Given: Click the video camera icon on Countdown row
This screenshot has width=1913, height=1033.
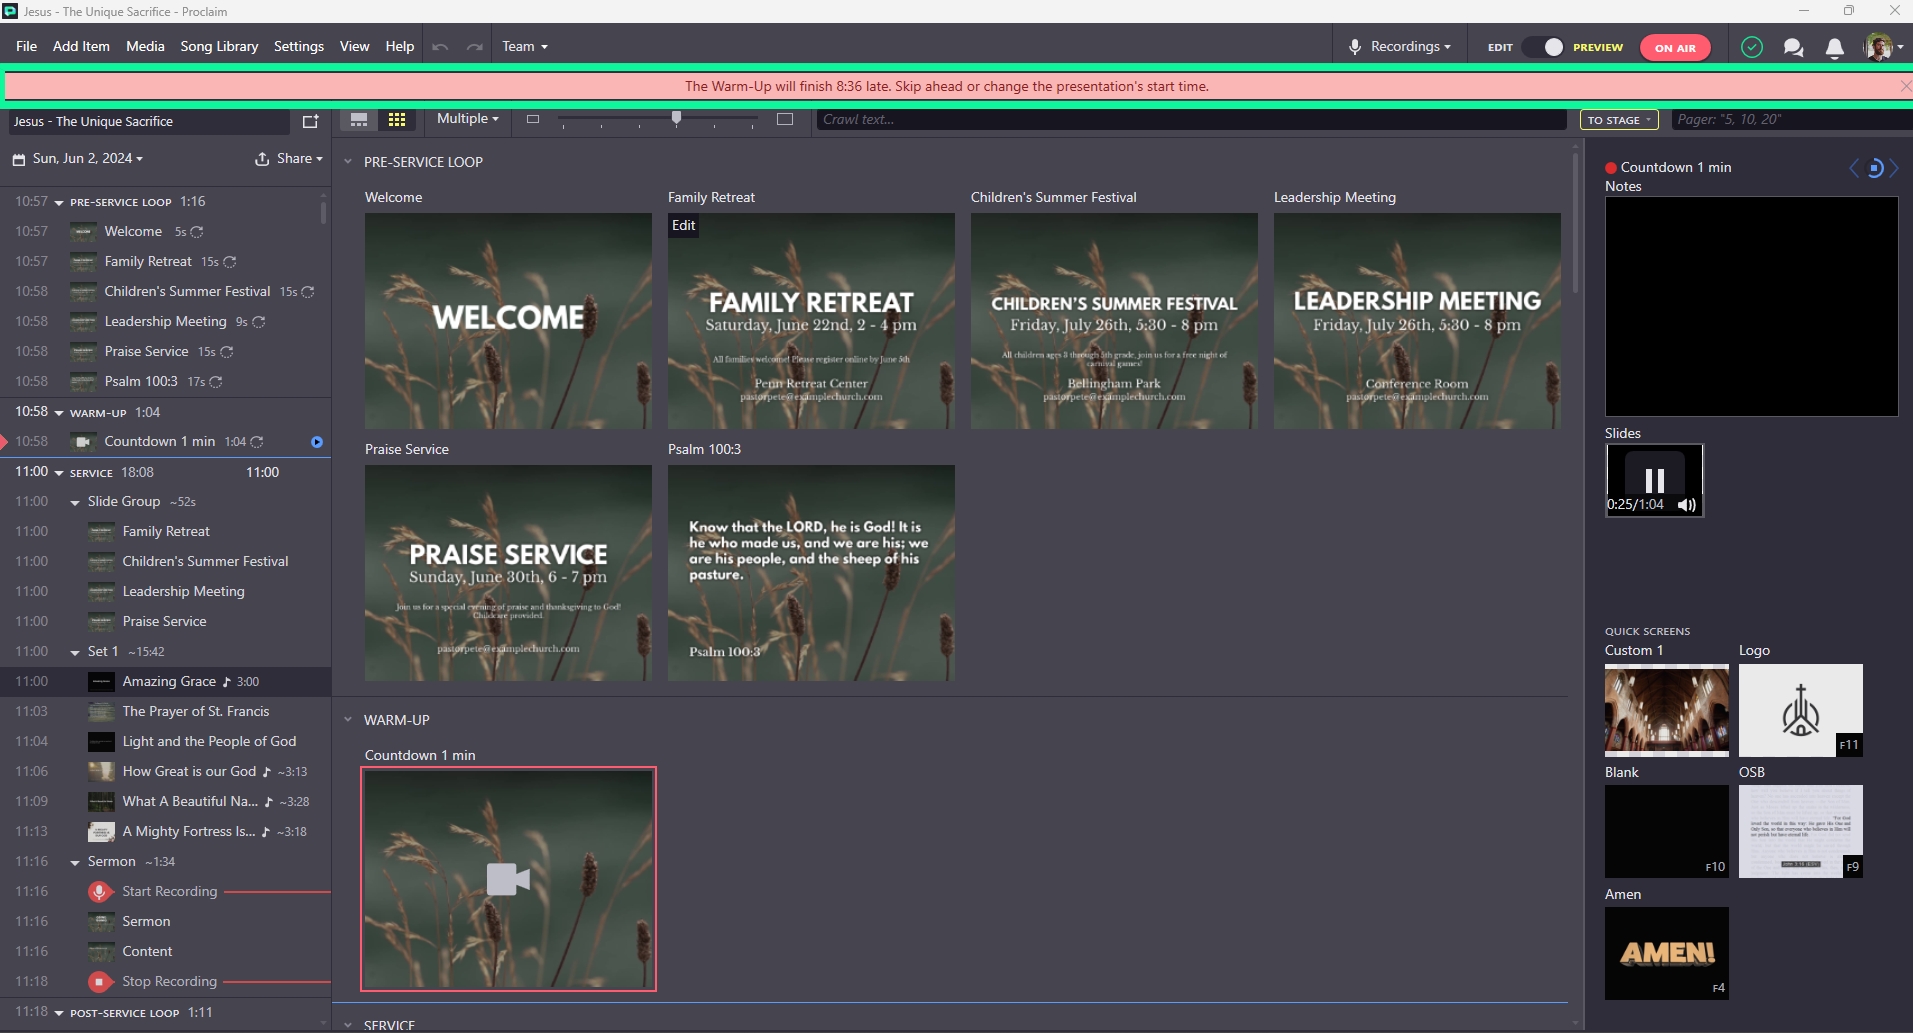Looking at the screenshot, I should (x=83, y=442).
